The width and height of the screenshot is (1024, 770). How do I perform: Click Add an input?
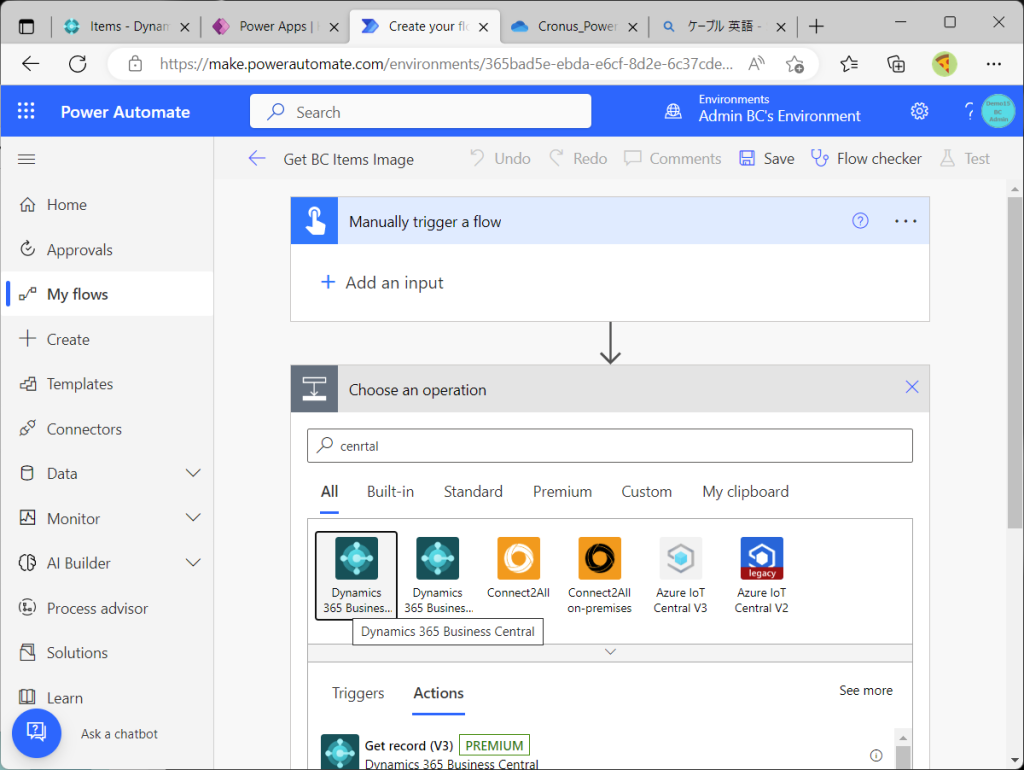click(x=382, y=282)
